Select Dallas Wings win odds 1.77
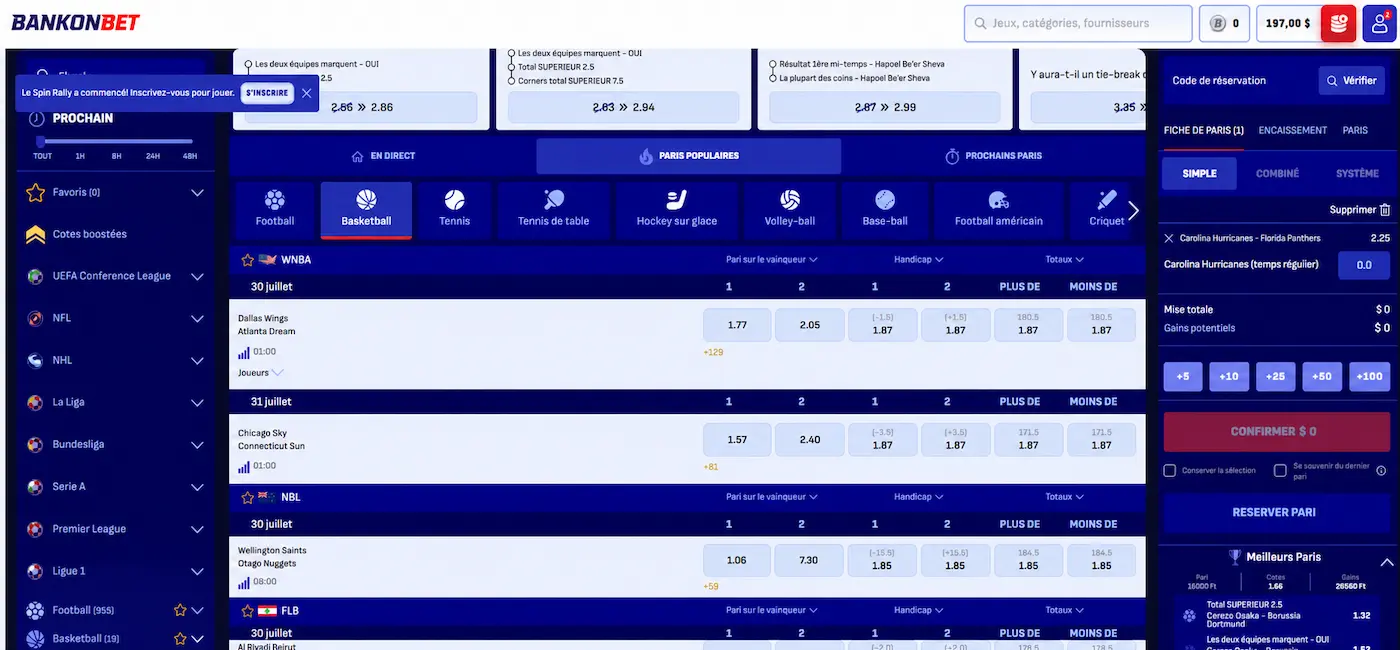The image size is (1400, 650). pos(737,325)
